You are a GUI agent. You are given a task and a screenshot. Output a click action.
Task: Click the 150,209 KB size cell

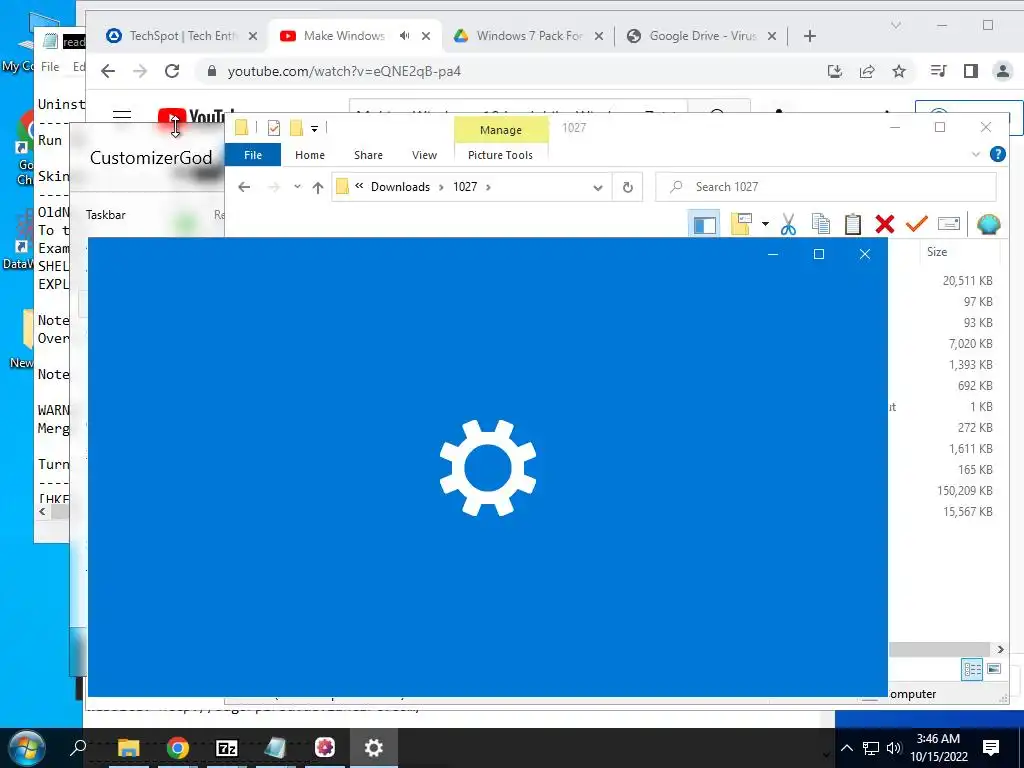click(x=965, y=490)
